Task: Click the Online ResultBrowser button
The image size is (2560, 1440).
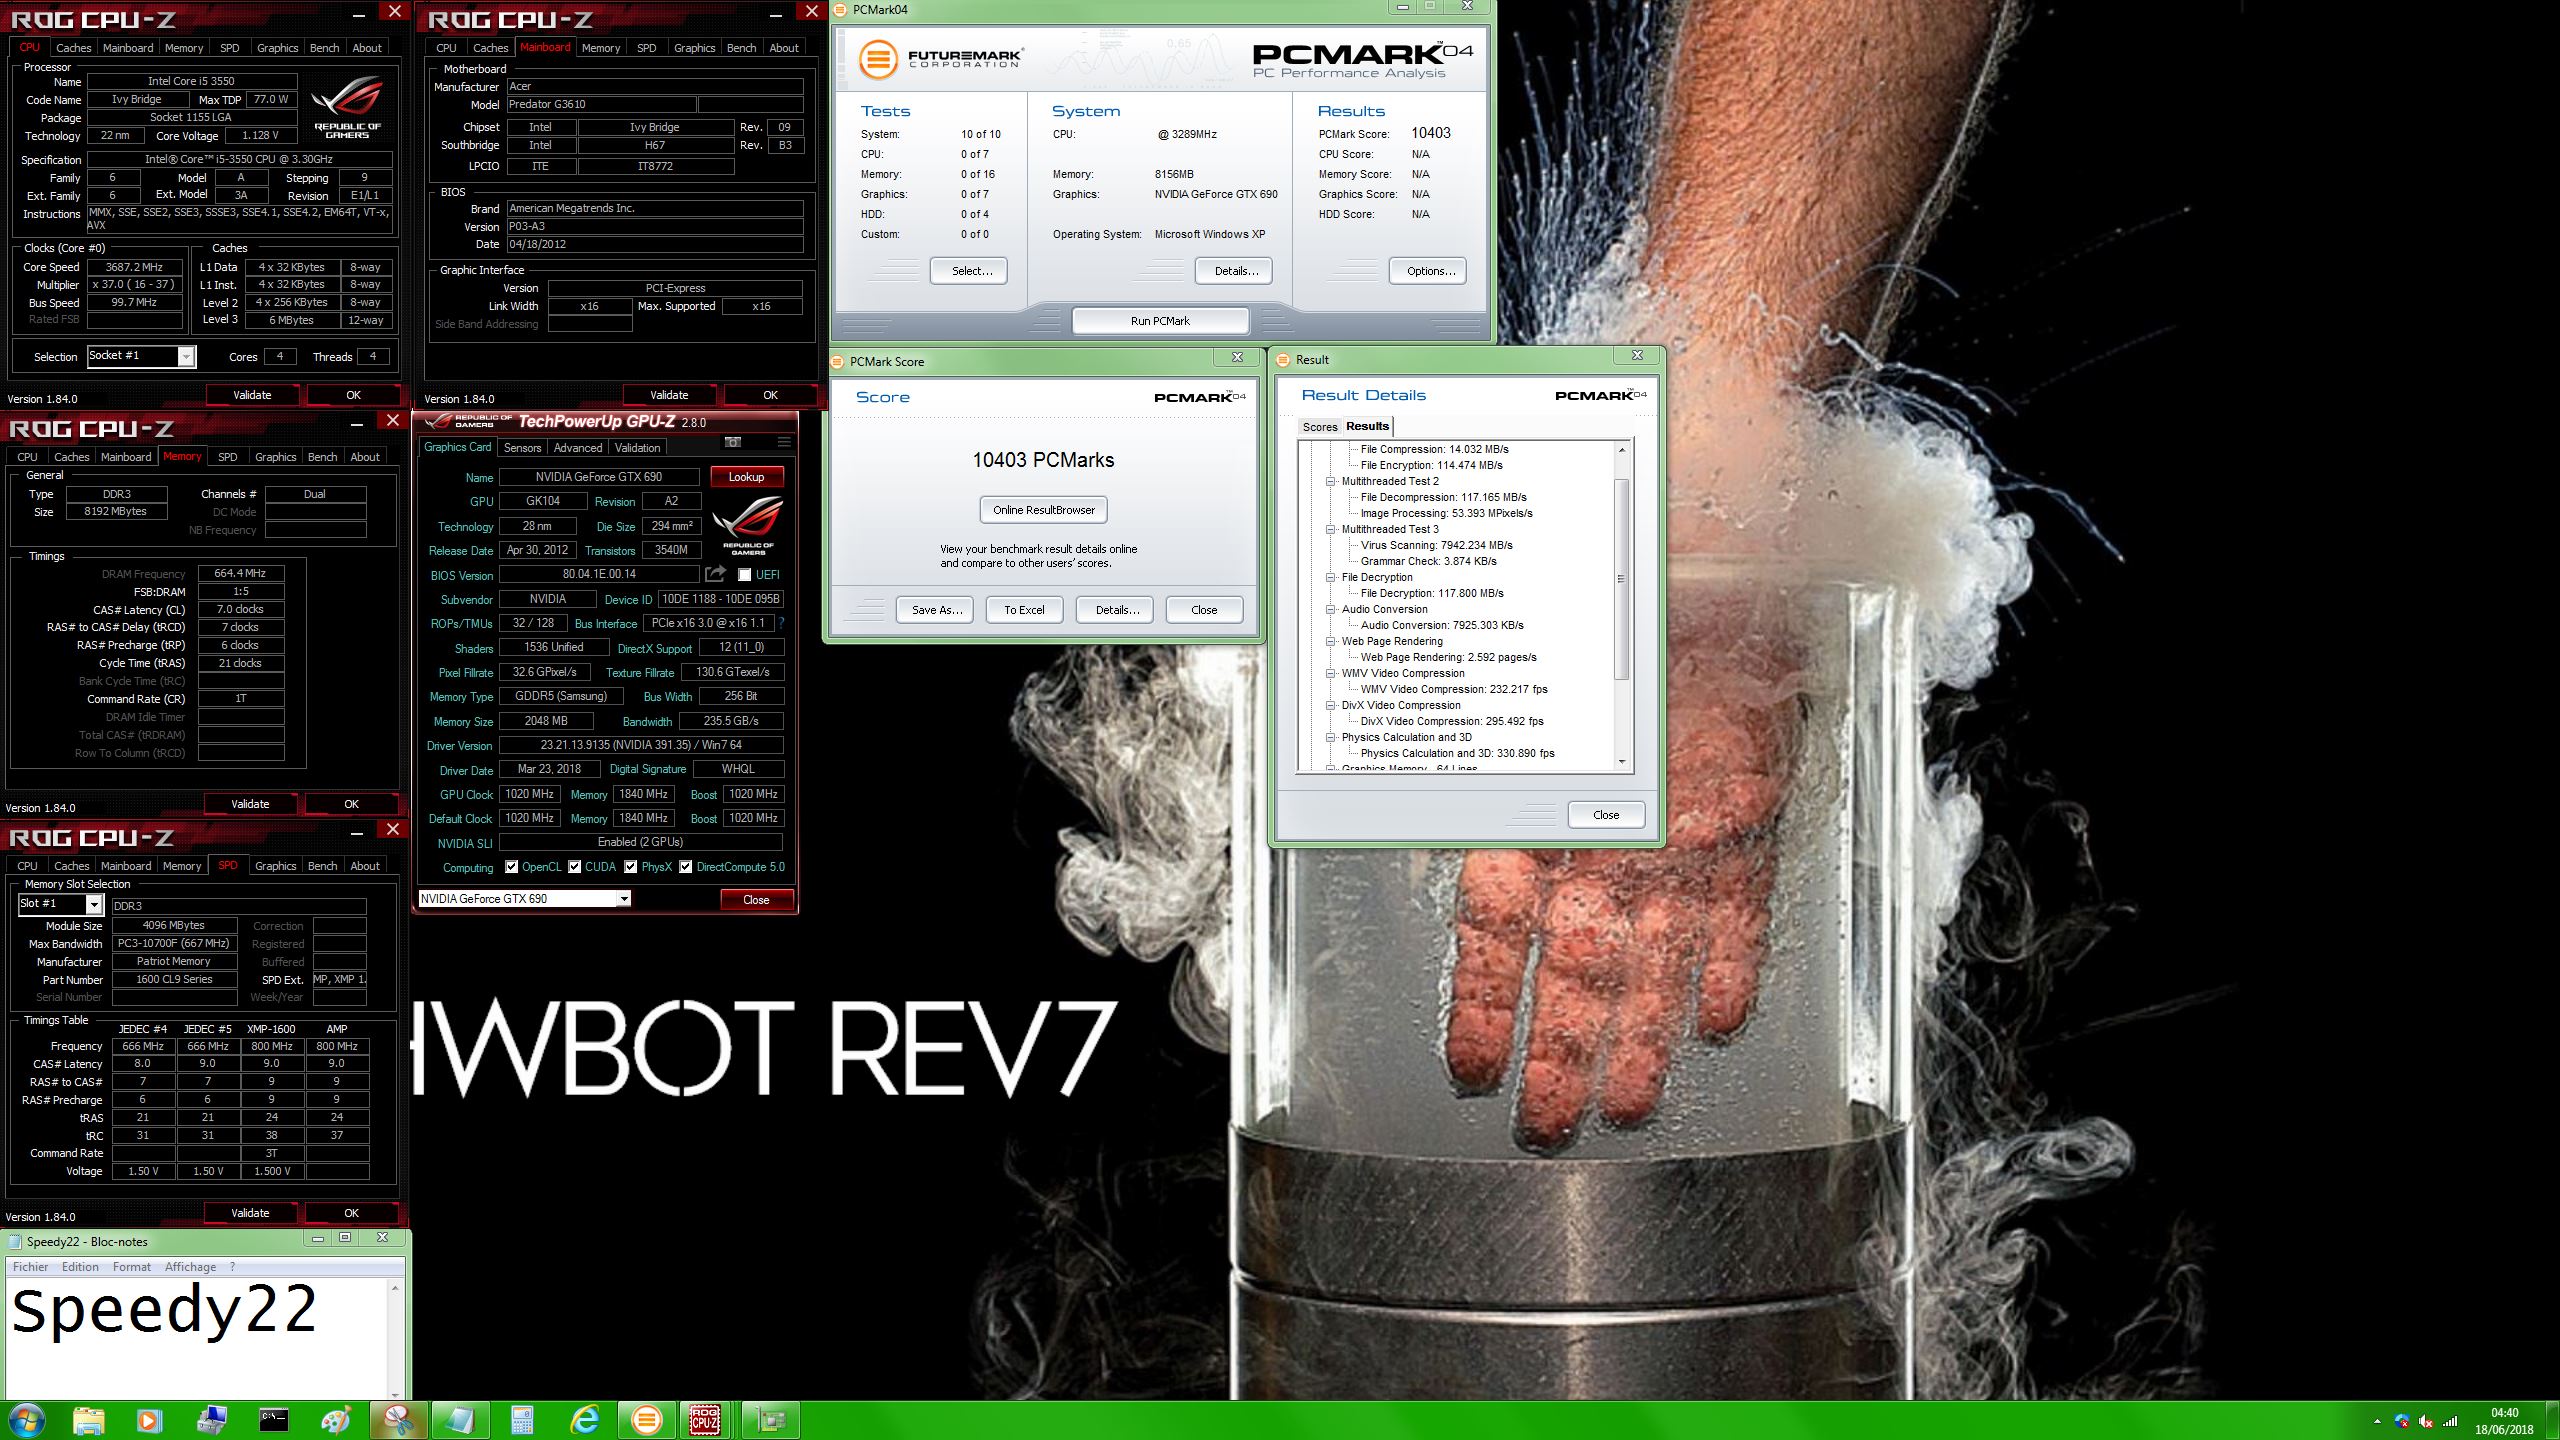Action: coord(1043,510)
